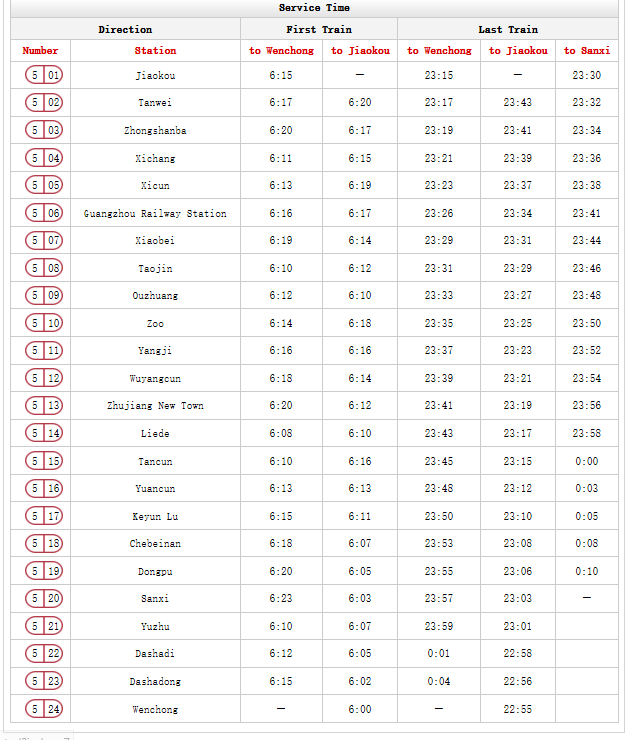The image size is (626, 740).
Task: Click the 5|06 station number badge
Action: pyautogui.click(x=44, y=213)
